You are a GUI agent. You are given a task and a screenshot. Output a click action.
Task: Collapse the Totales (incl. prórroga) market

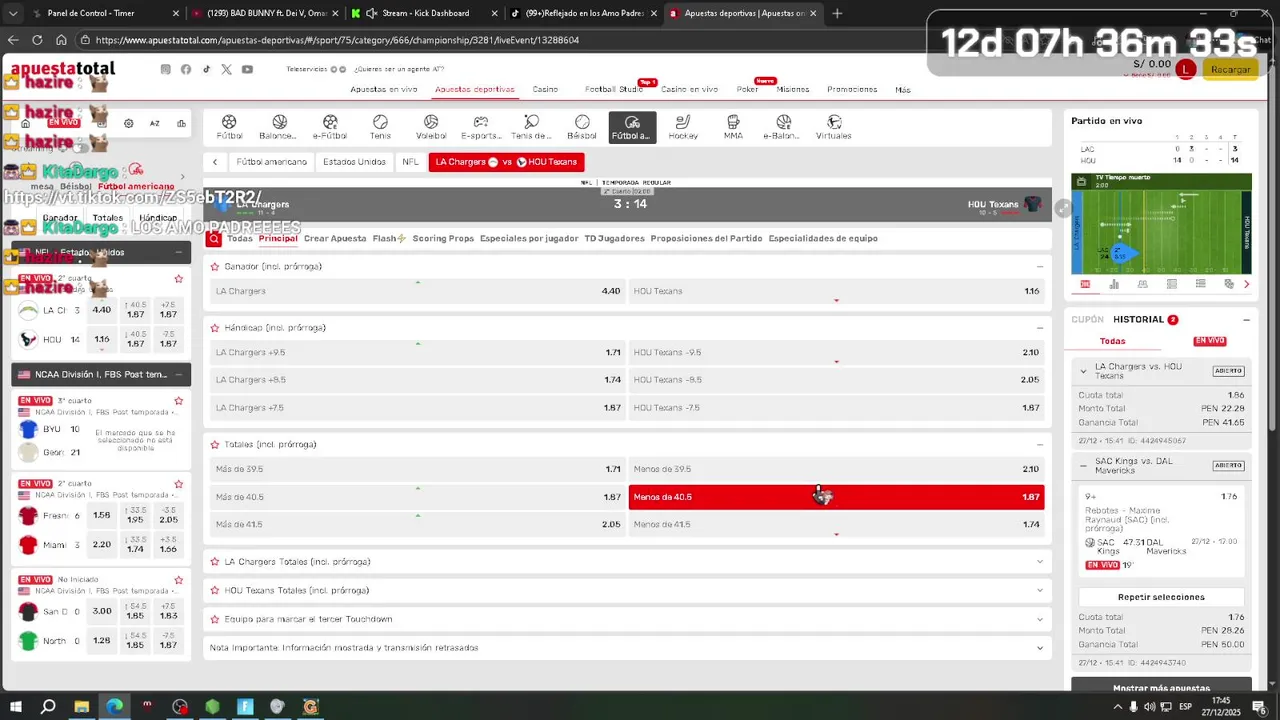tap(1040, 445)
